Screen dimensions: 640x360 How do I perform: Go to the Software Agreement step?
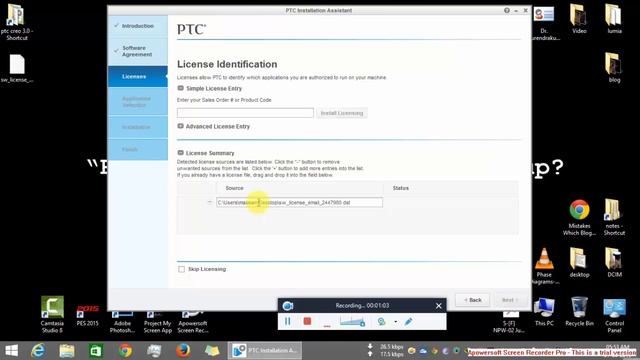point(138,51)
